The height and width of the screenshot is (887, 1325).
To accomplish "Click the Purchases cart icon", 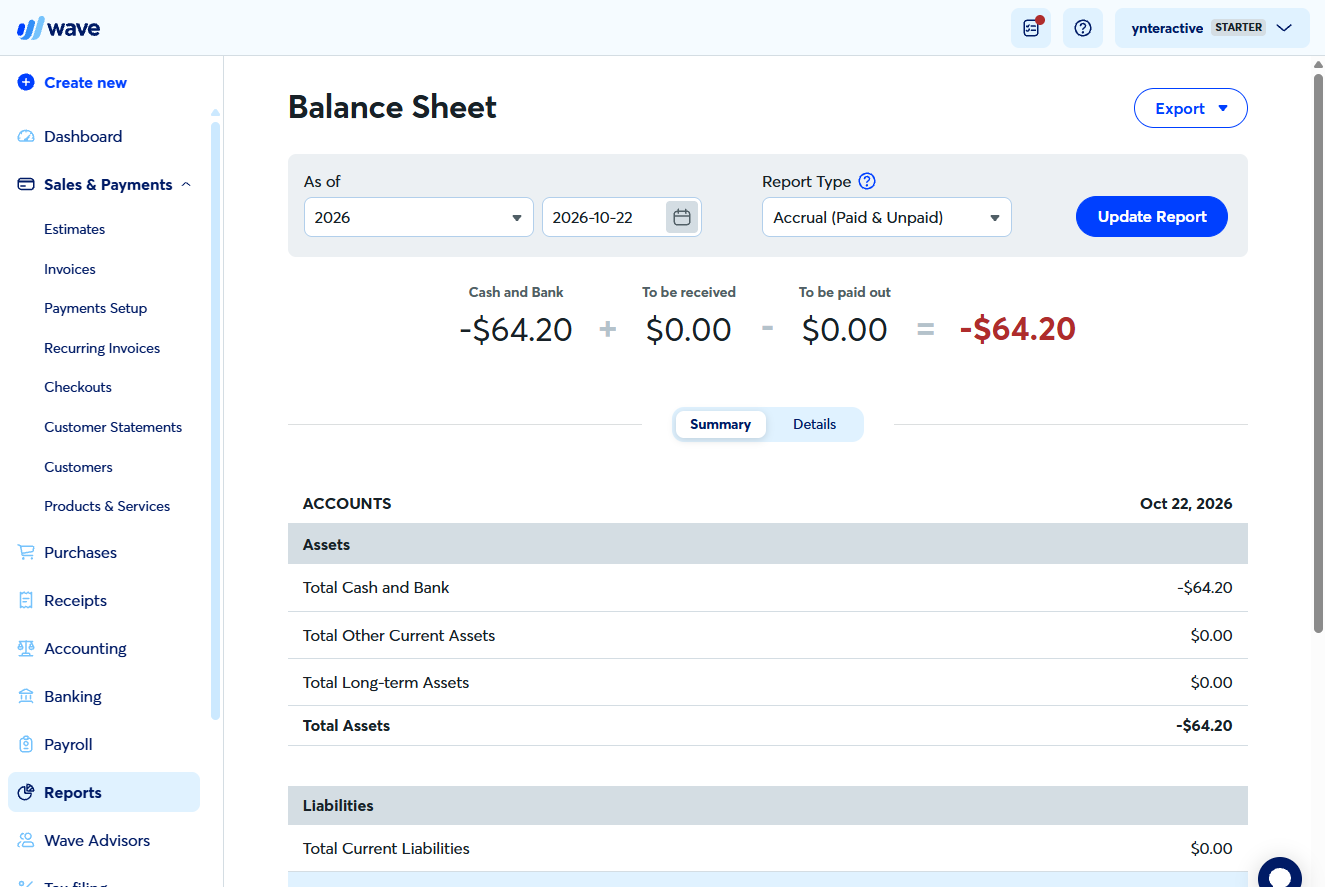I will coord(26,553).
